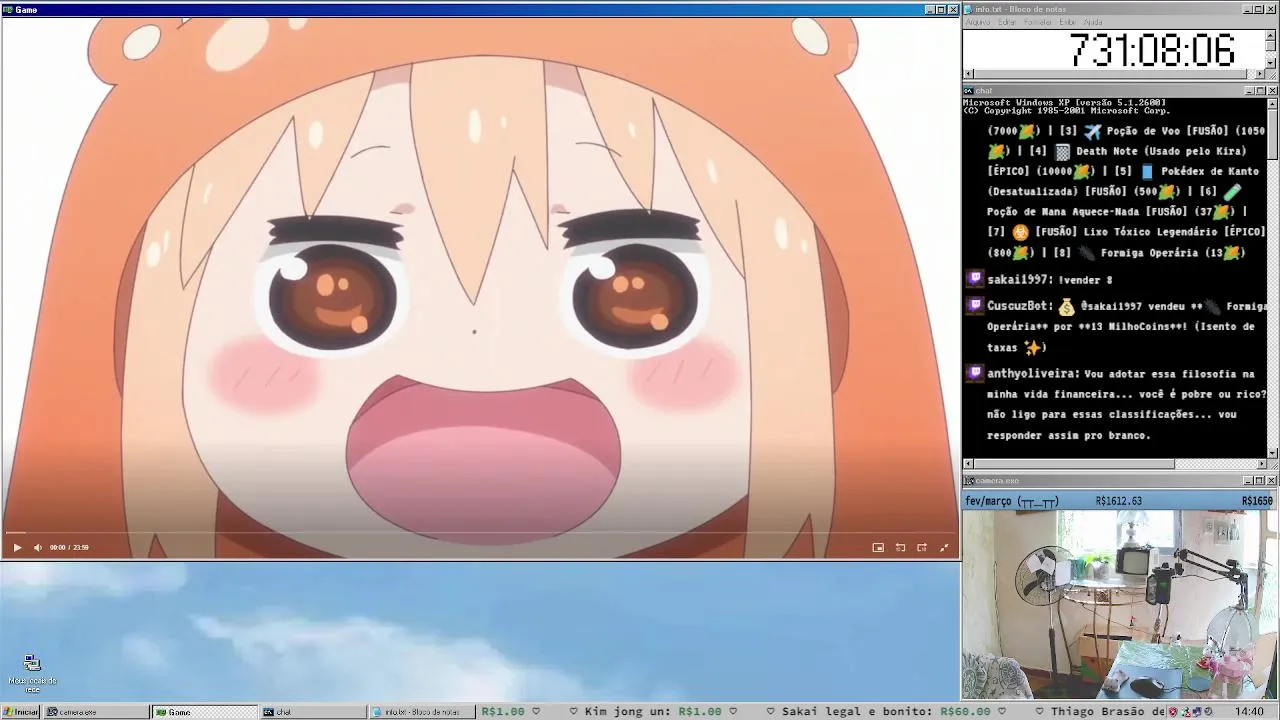
Task: Click anthyoliveira's Twitch badge icon in chat
Action: tap(975, 373)
